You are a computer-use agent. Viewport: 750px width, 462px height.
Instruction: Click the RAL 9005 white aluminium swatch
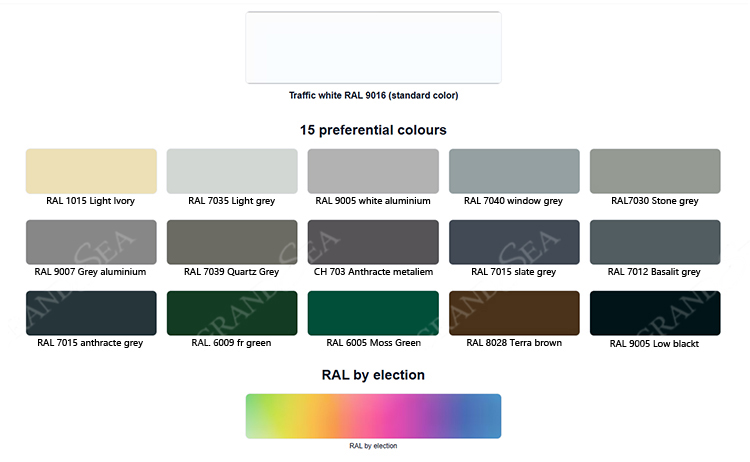point(373,171)
